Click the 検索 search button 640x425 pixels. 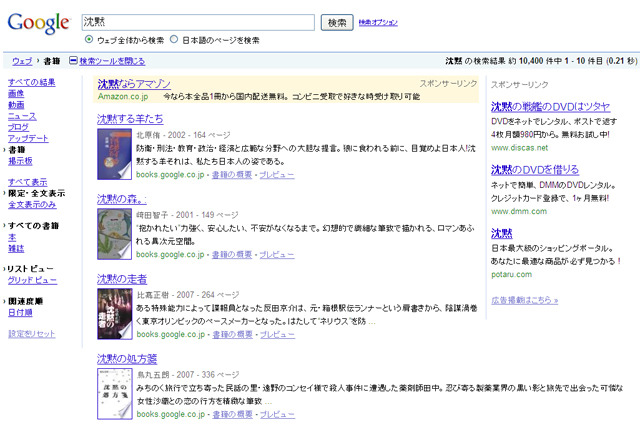[337, 22]
